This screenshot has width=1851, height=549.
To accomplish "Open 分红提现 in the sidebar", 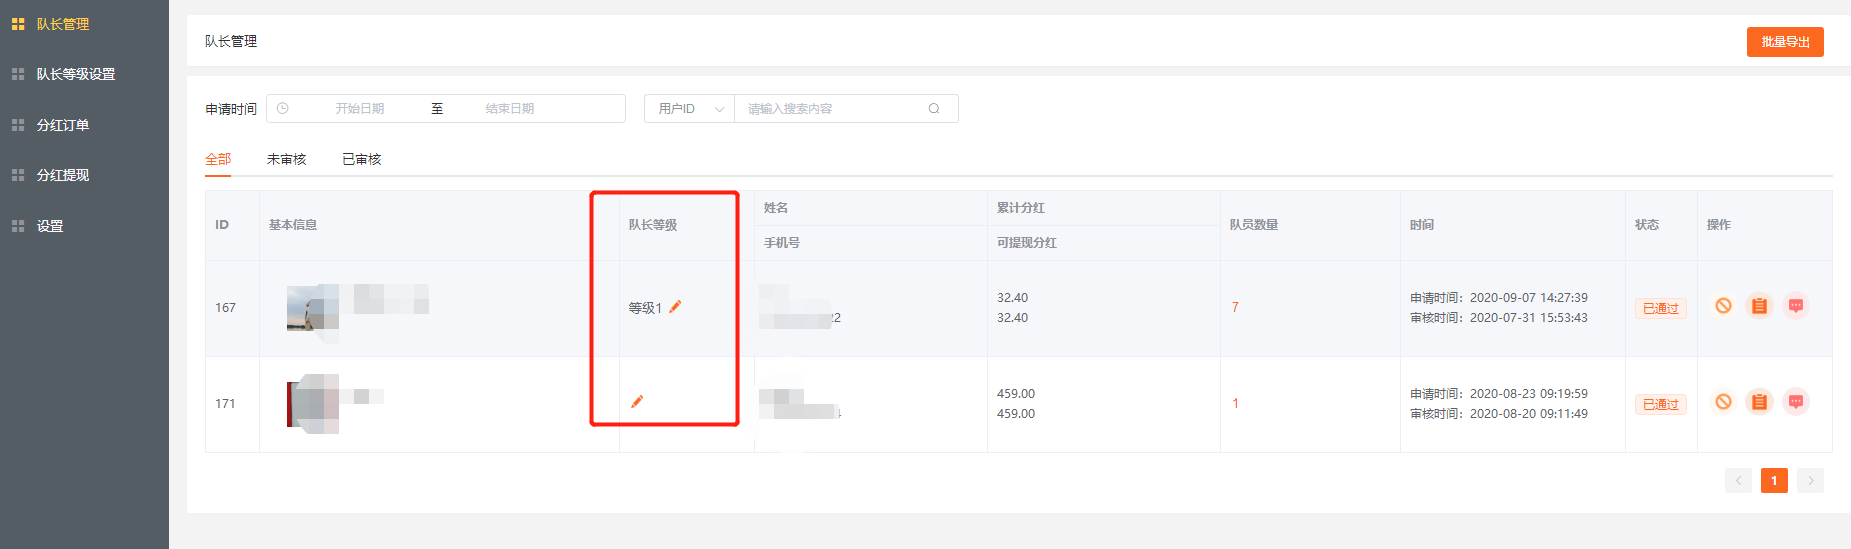I will 63,175.
